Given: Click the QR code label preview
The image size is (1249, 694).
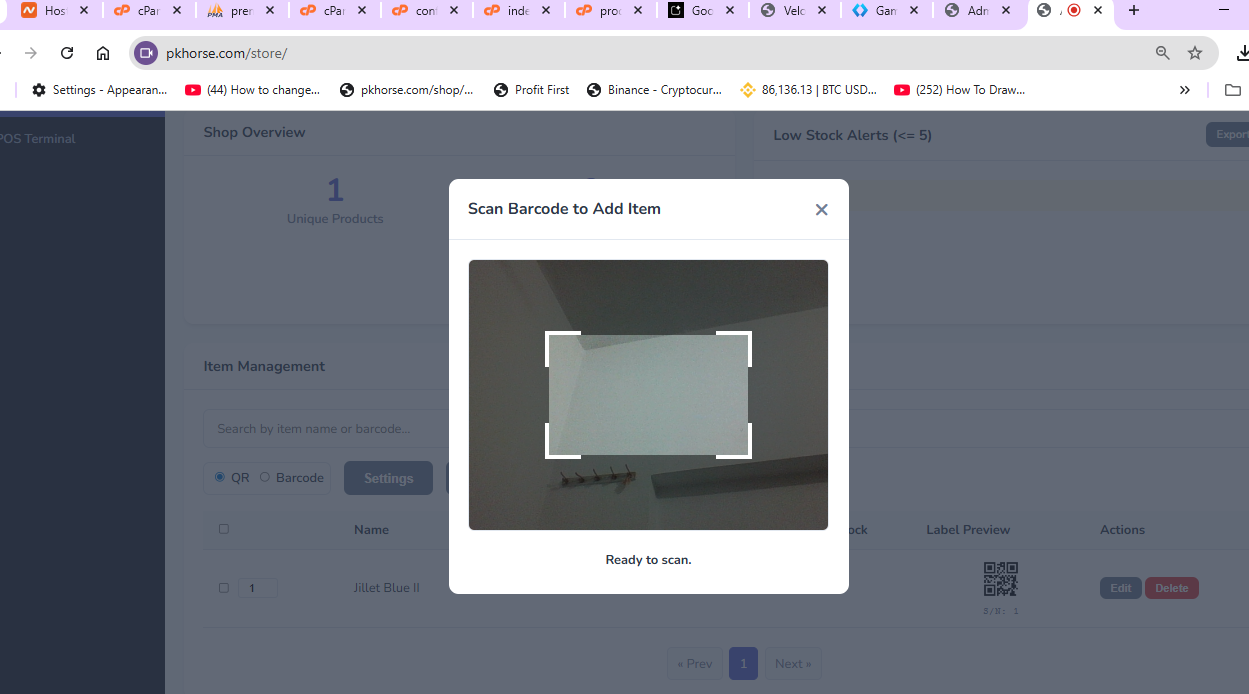Looking at the screenshot, I should pyautogui.click(x=1000, y=579).
